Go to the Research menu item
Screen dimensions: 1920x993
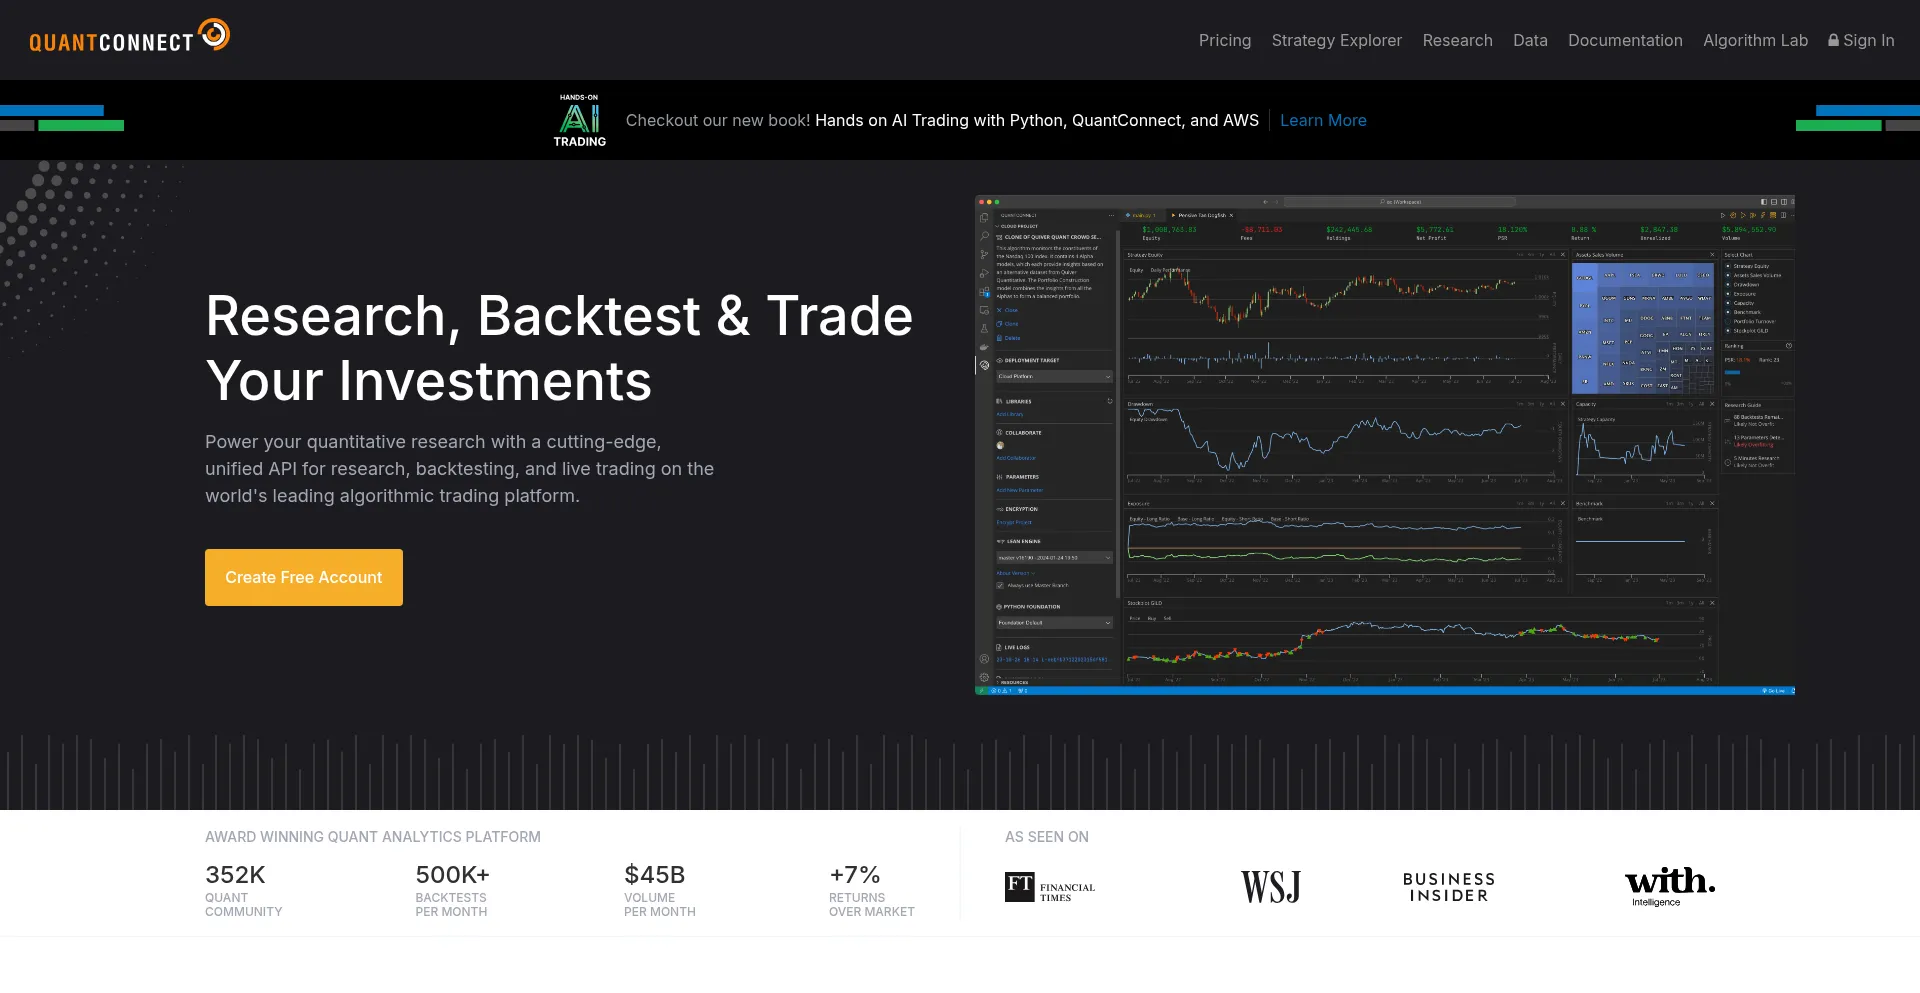pos(1457,40)
